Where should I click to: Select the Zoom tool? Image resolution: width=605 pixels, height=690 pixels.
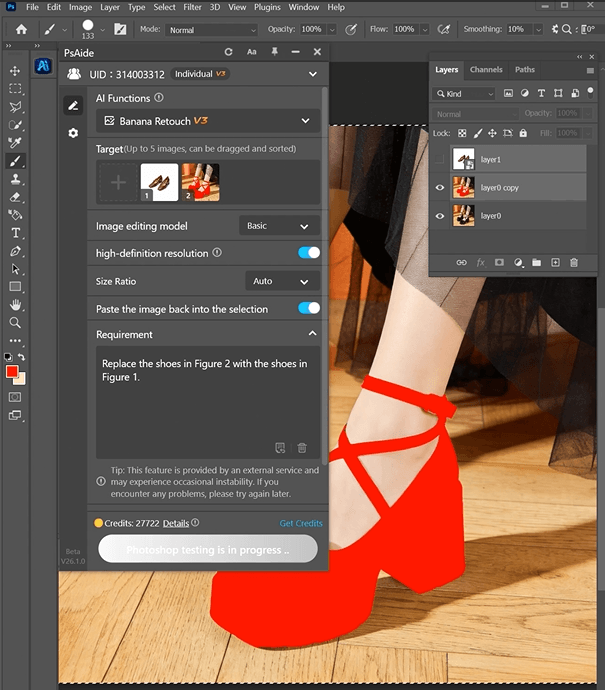(x=15, y=323)
